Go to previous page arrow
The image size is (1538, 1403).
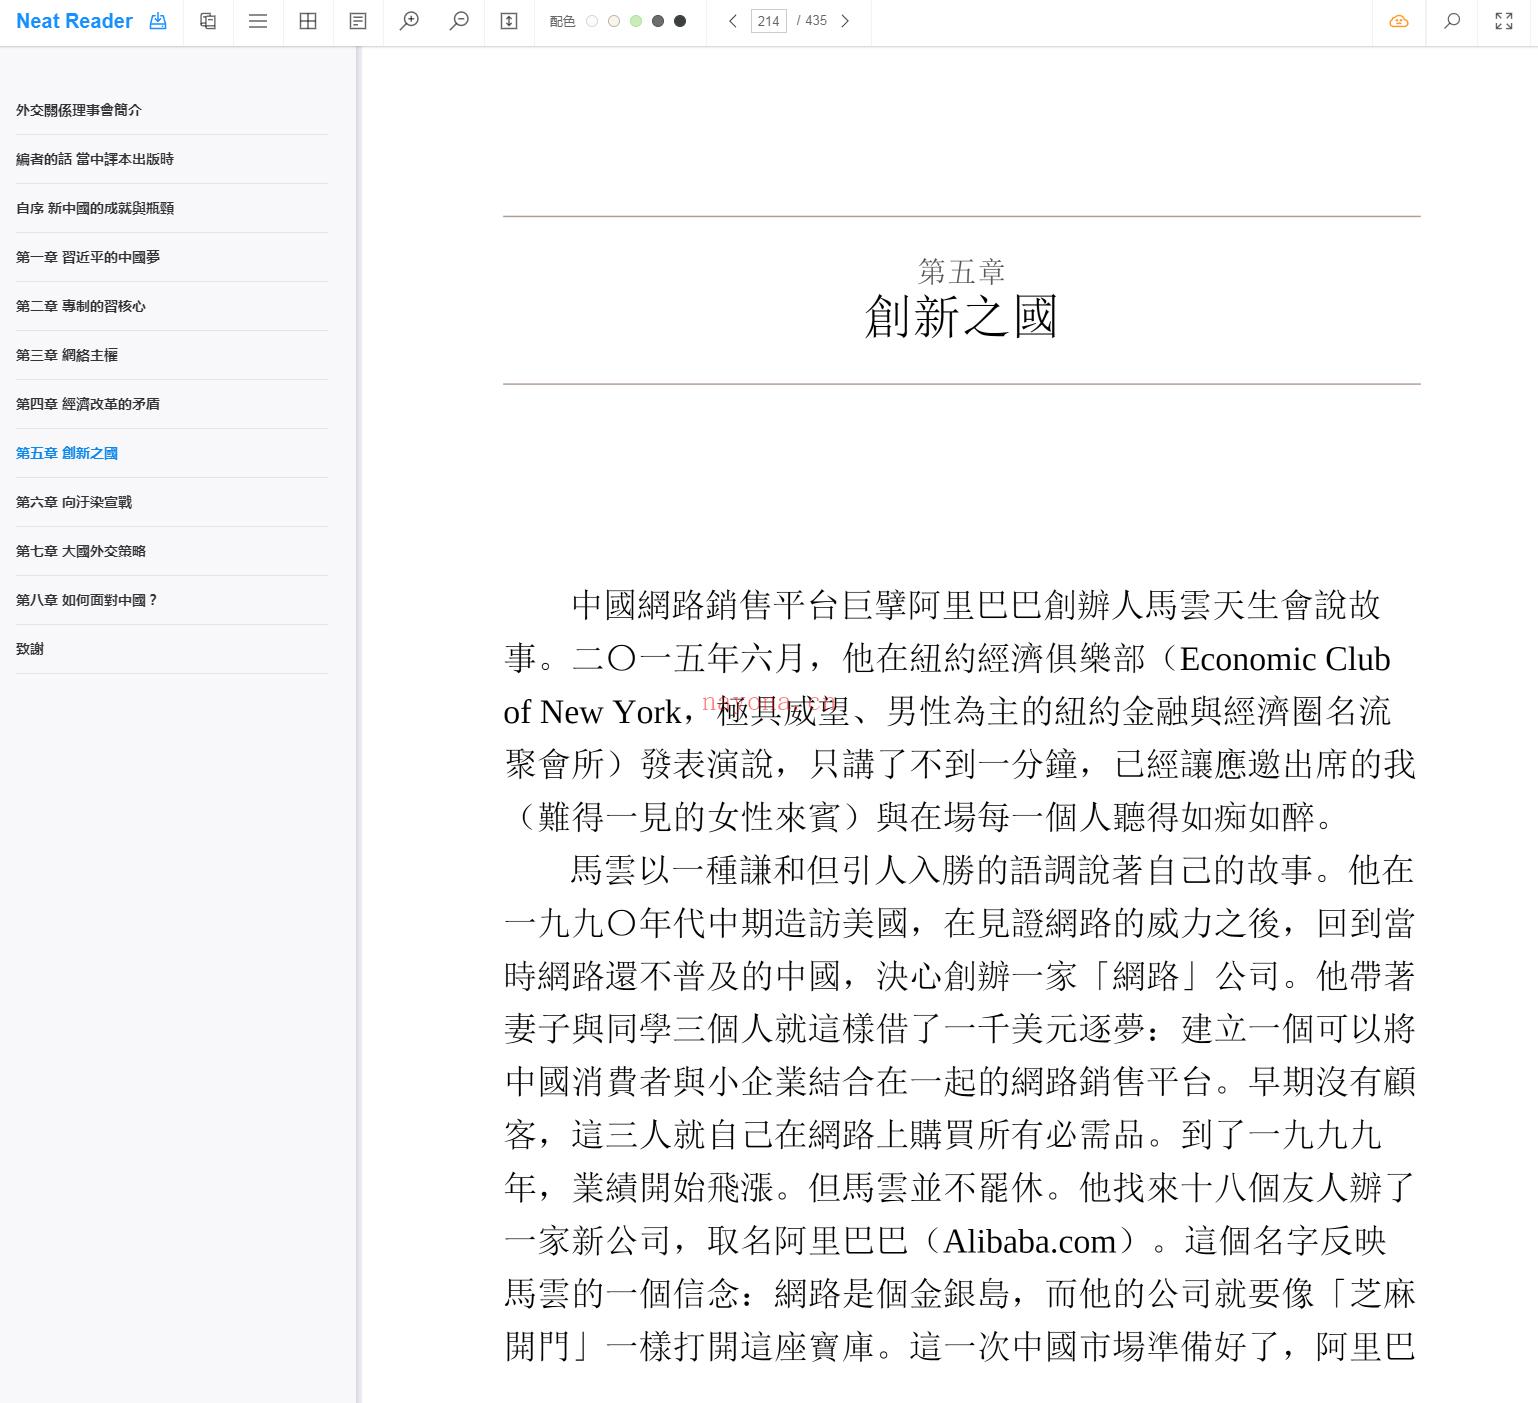tap(733, 21)
